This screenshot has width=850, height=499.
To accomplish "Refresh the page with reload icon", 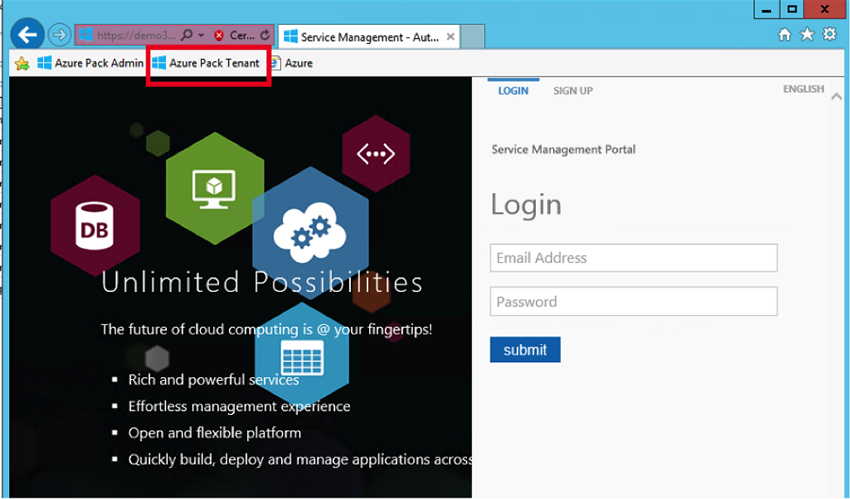I will click(x=265, y=35).
